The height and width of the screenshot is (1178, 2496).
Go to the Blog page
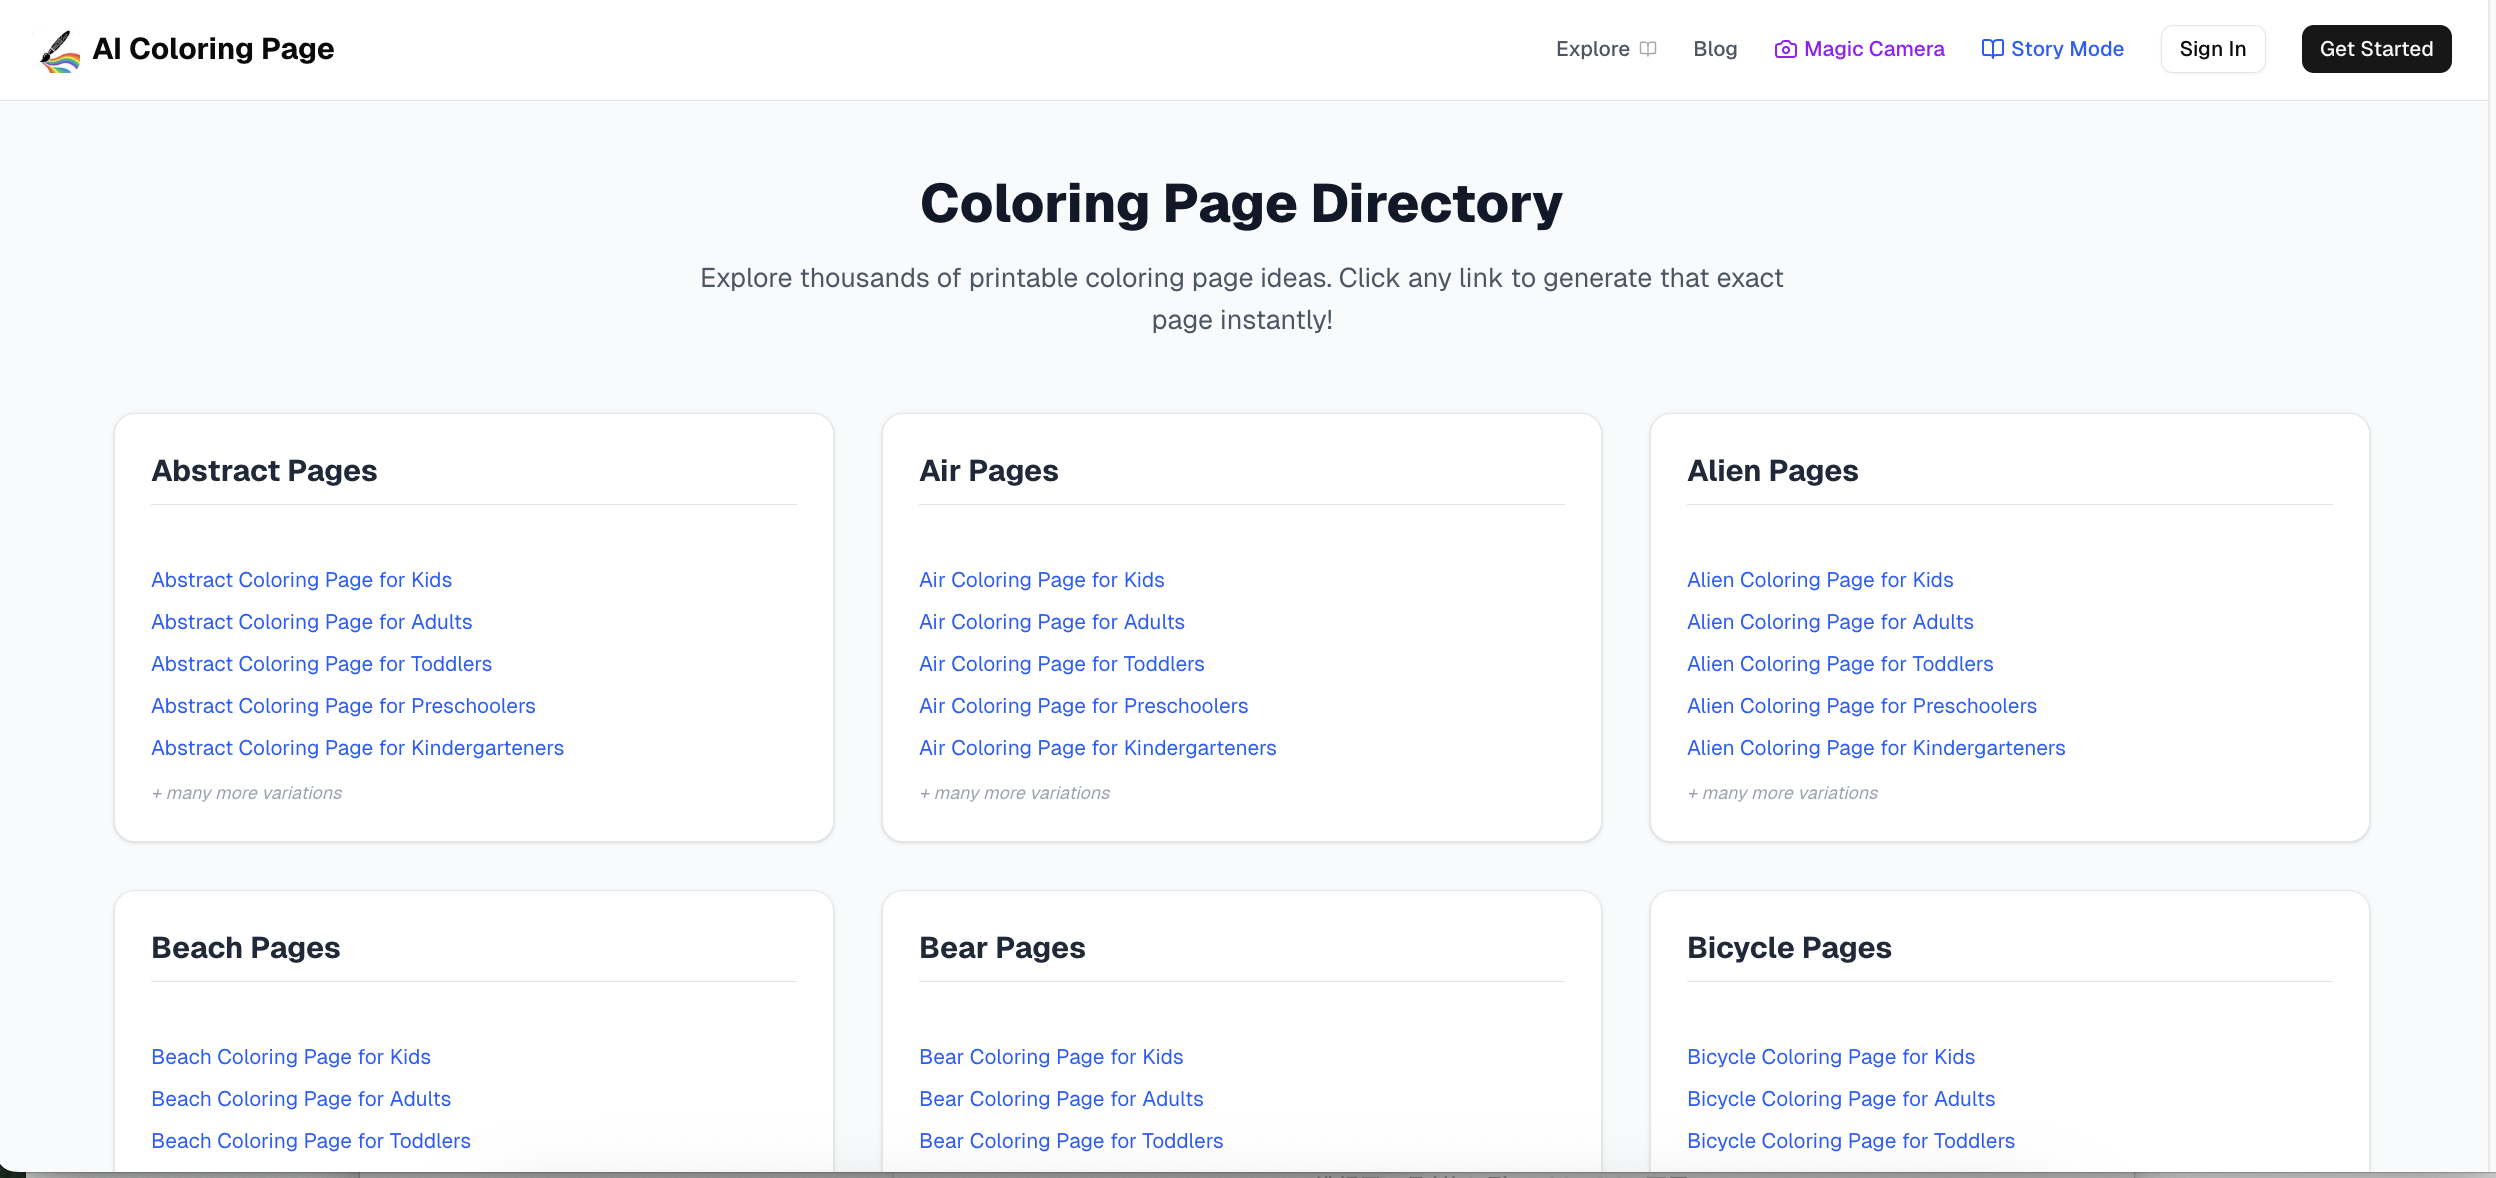coord(1715,49)
